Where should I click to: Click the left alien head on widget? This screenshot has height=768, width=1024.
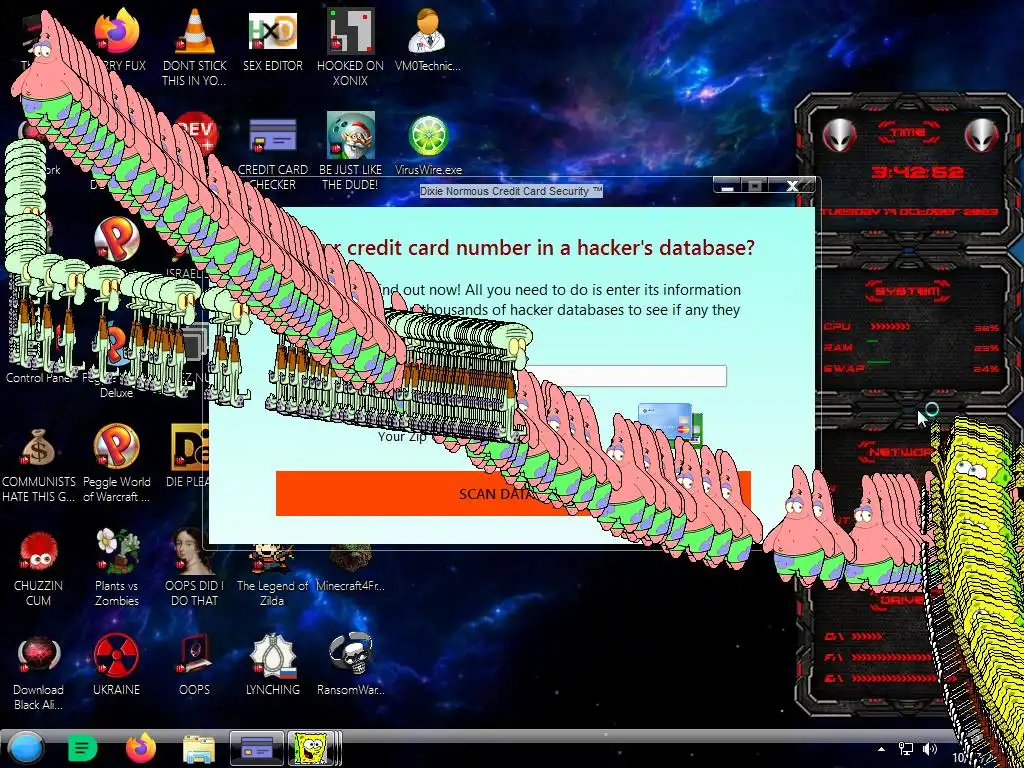[839, 135]
